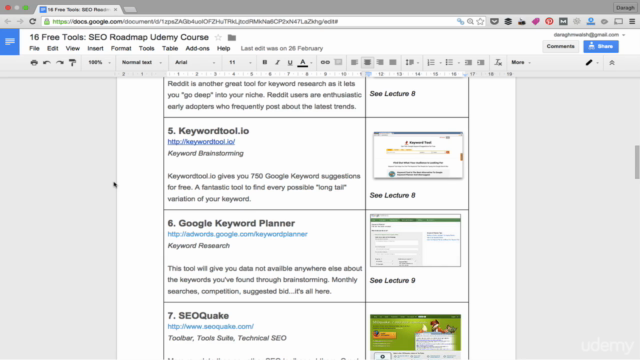640x360 pixels.
Task: Click the SEOQuake screenshot thumbnail
Action: point(416,337)
